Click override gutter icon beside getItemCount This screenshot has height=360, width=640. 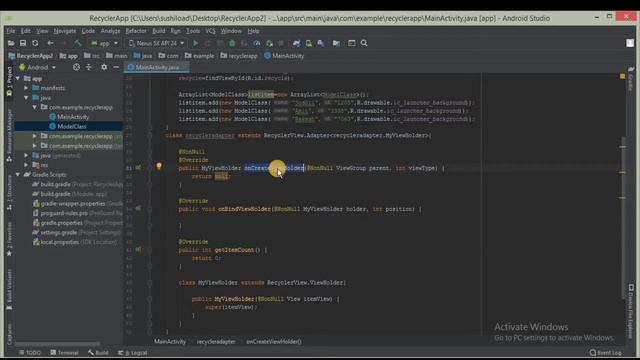(138, 249)
